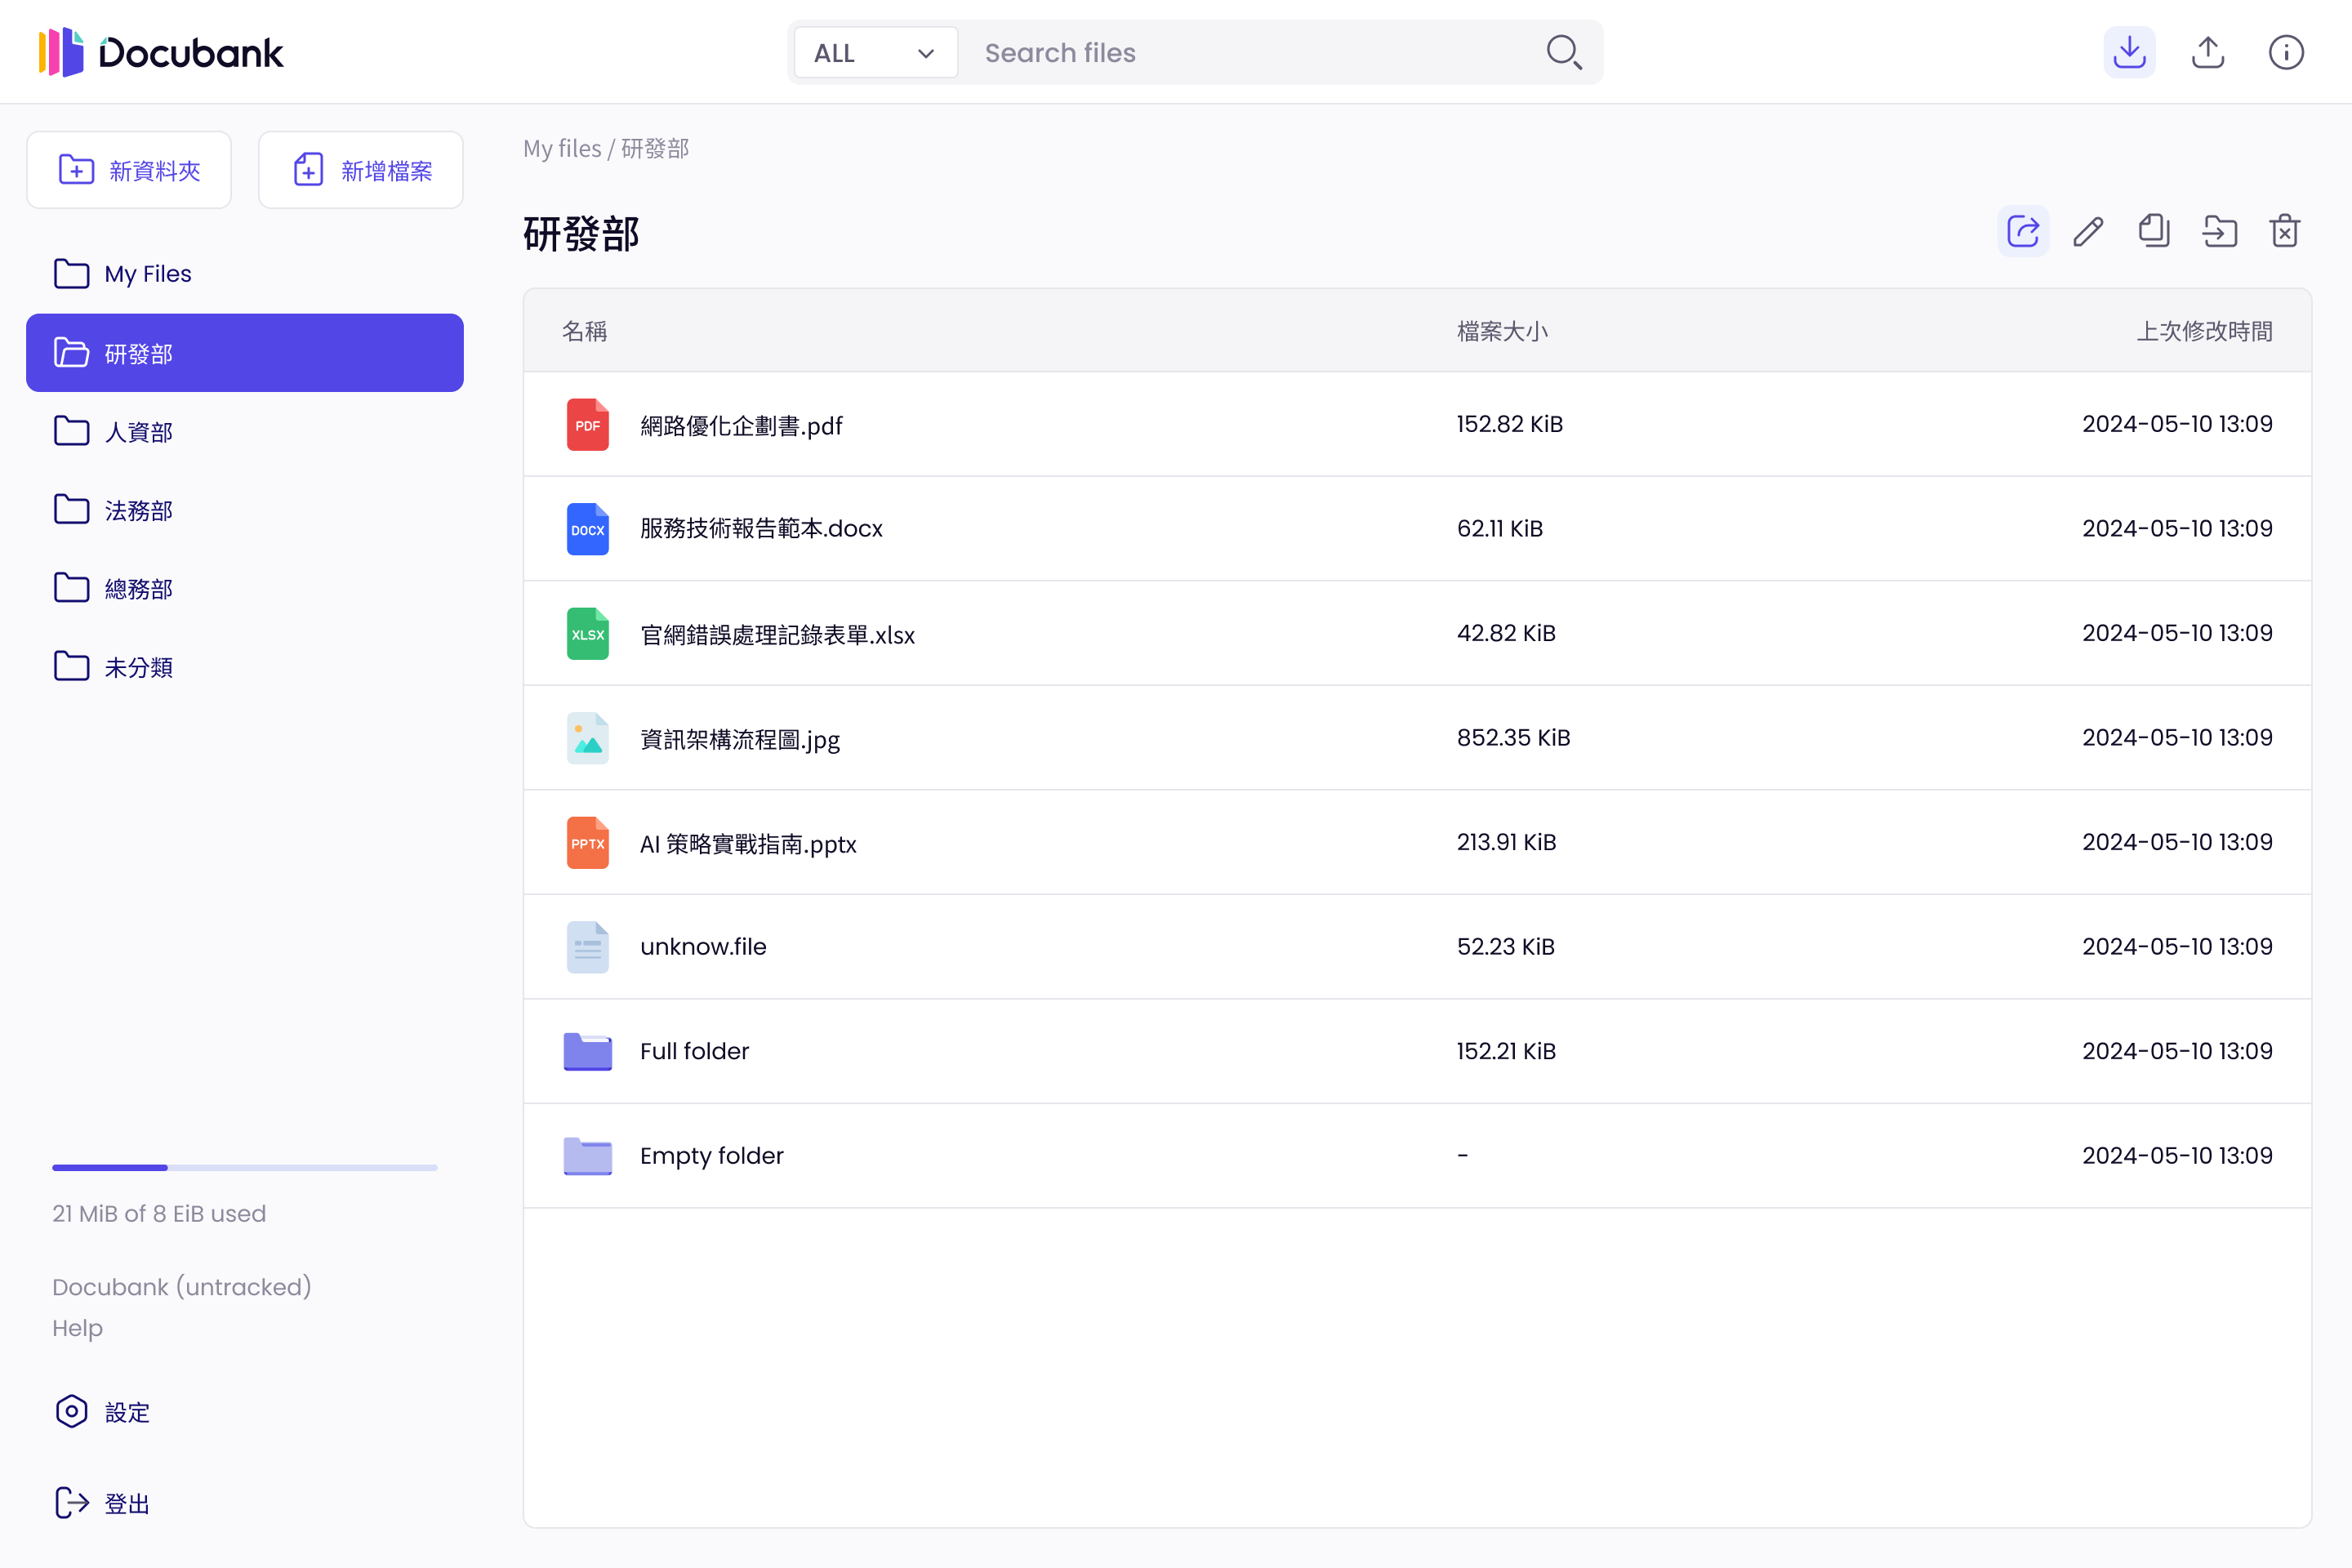2352x1568 pixels.
Task: Click the download icon in header
Action: click(2129, 52)
